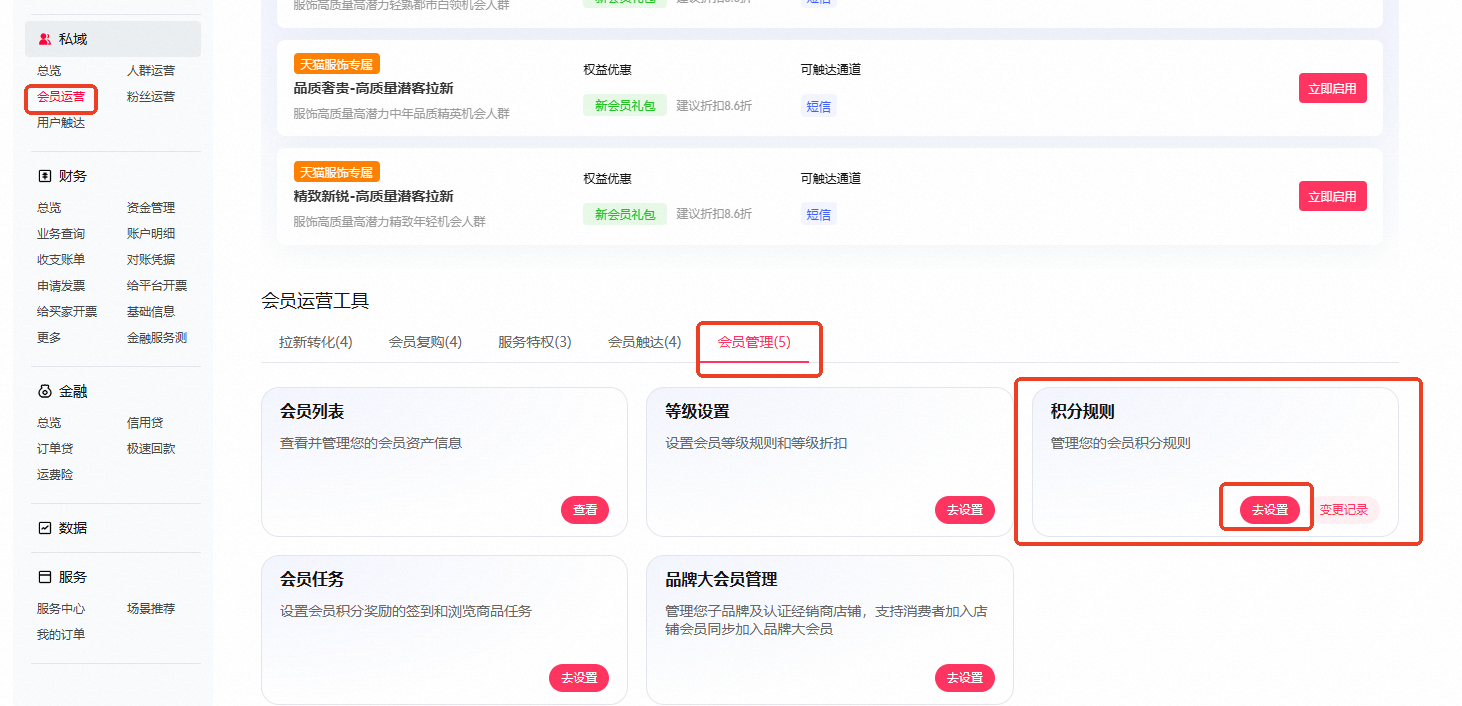1462x706 pixels.
Task: Click 去设置 on 等级设置 card
Action: pos(965,510)
